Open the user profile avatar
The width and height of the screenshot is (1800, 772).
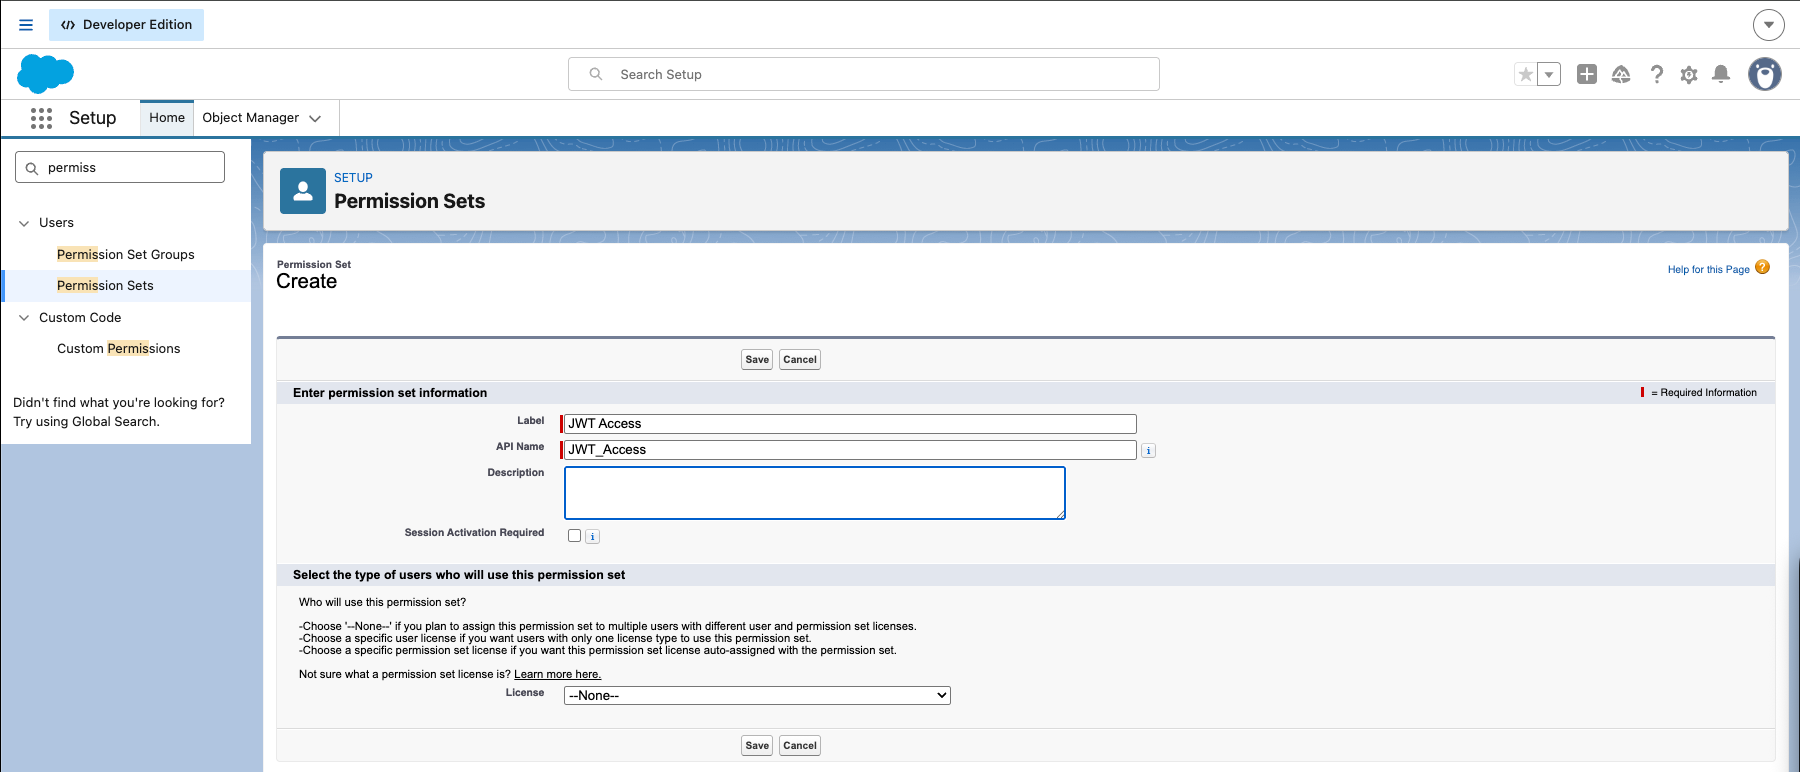[1765, 74]
